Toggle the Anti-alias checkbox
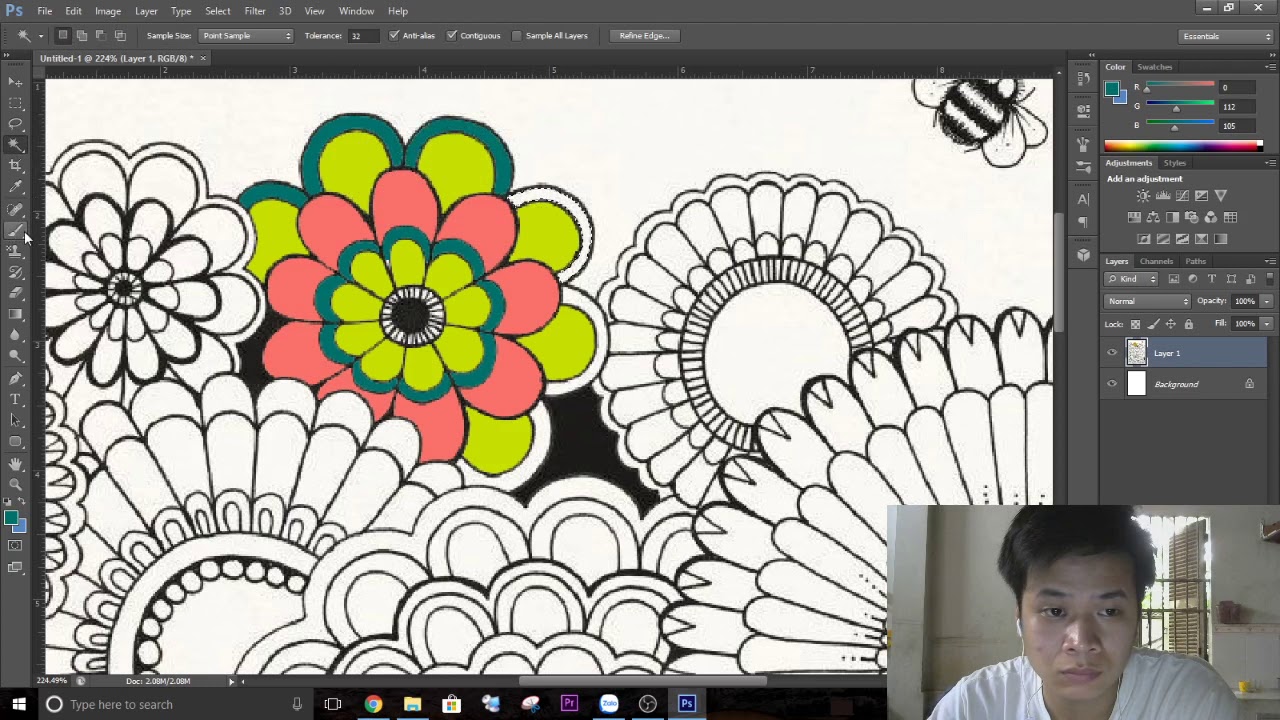Screen dimensions: 1280x720 tap(394, 36)
